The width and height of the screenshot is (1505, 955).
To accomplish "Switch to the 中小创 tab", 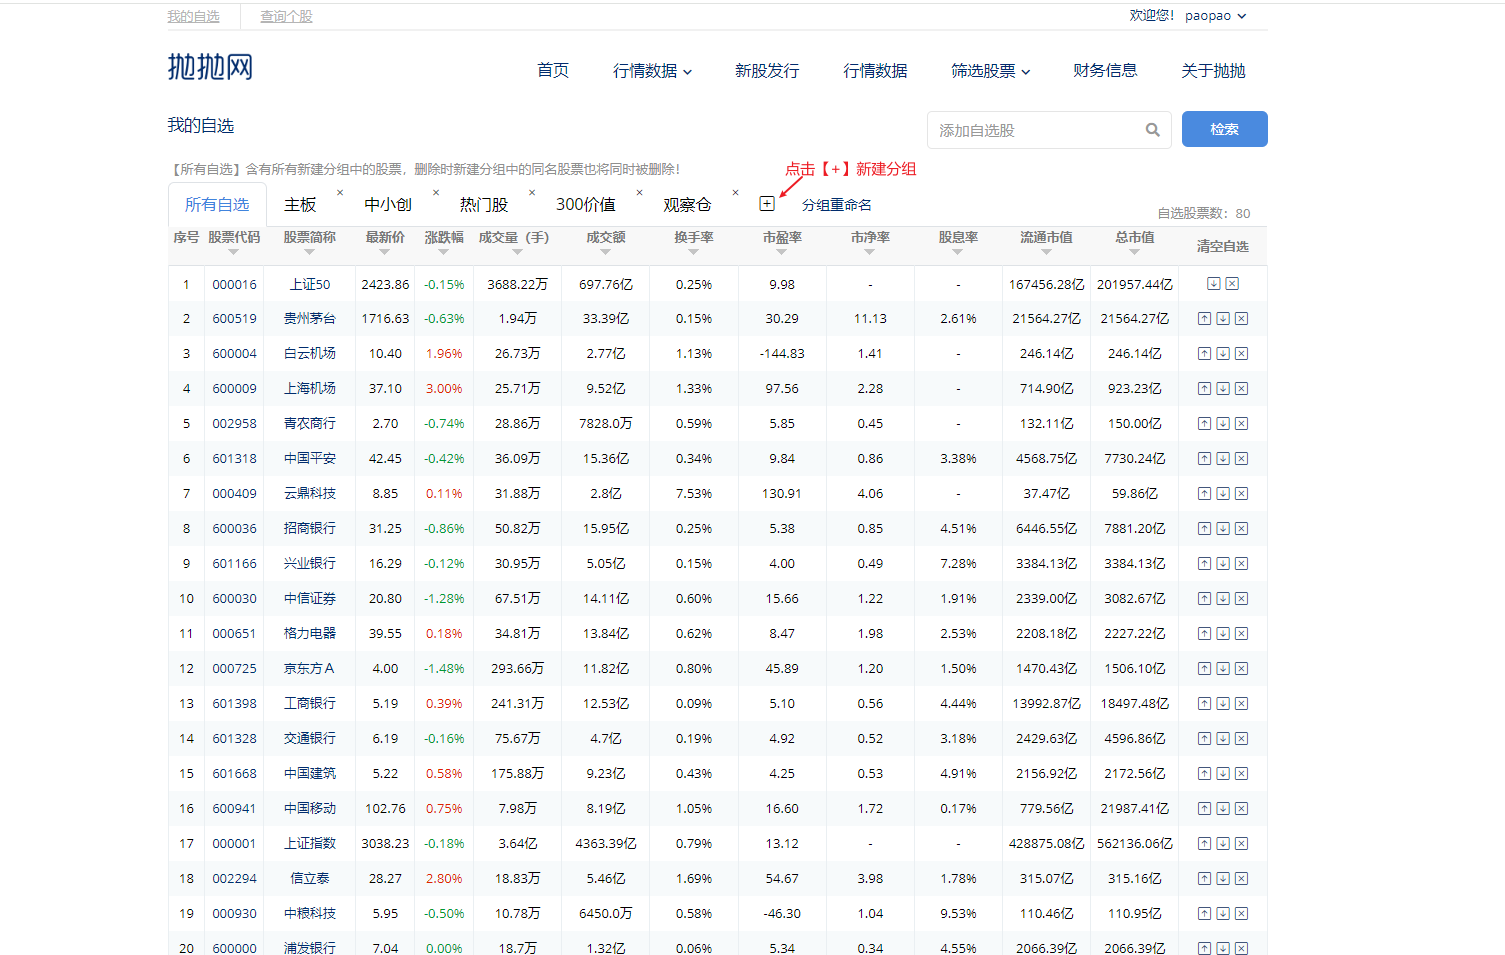I will coord(388,204).
